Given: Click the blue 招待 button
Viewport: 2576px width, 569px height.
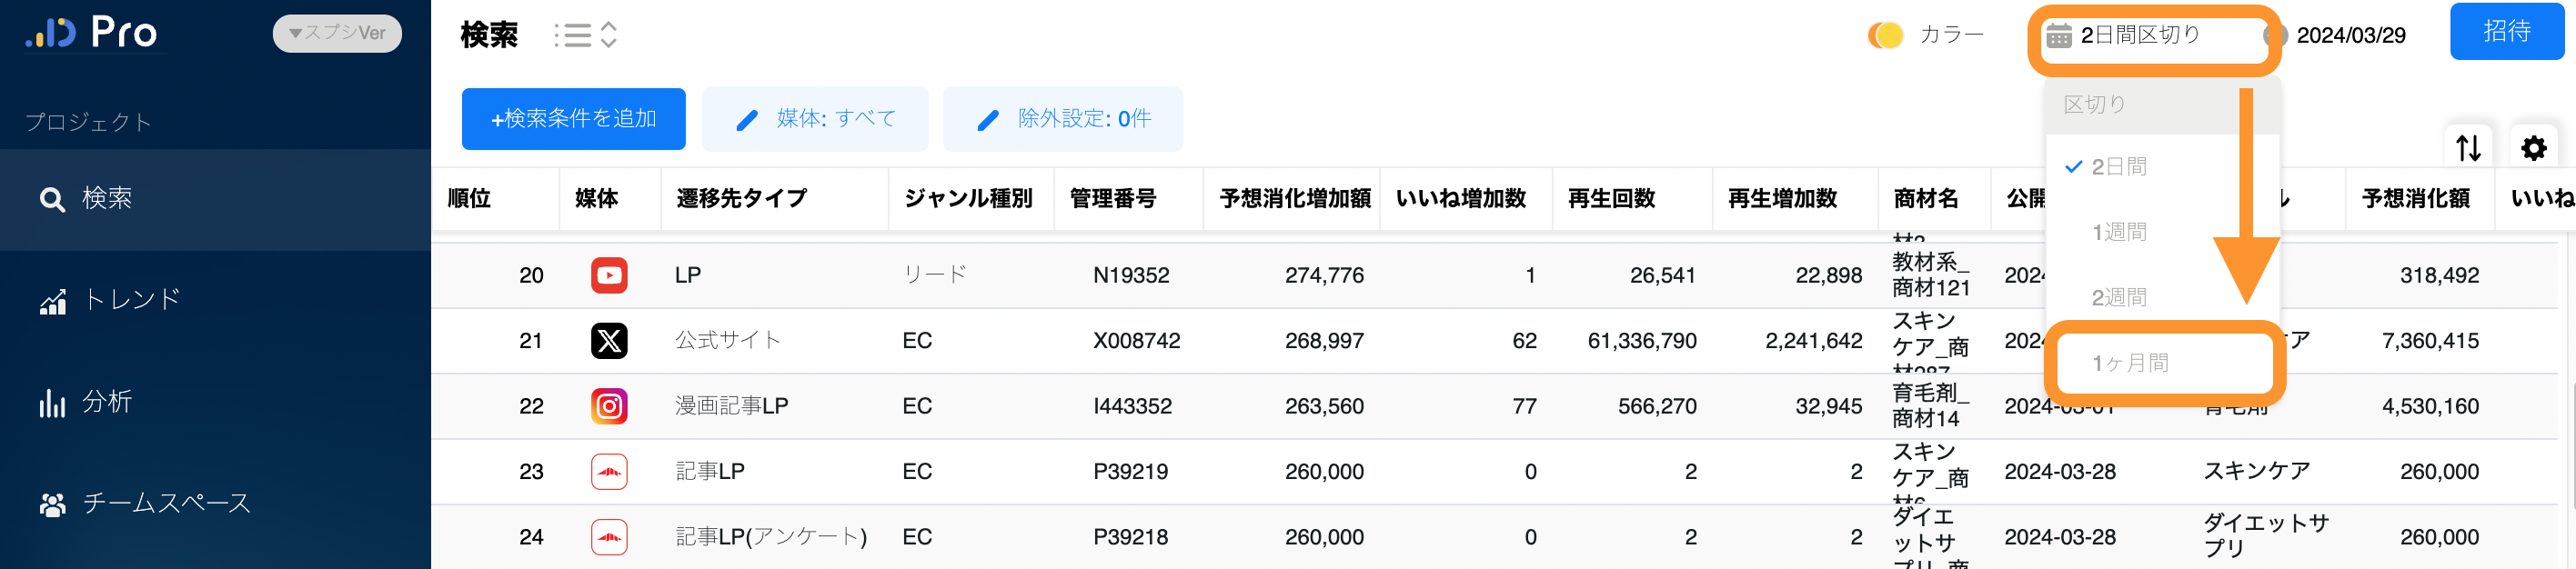Looking at the screenshot, I should click(2506, 32).
